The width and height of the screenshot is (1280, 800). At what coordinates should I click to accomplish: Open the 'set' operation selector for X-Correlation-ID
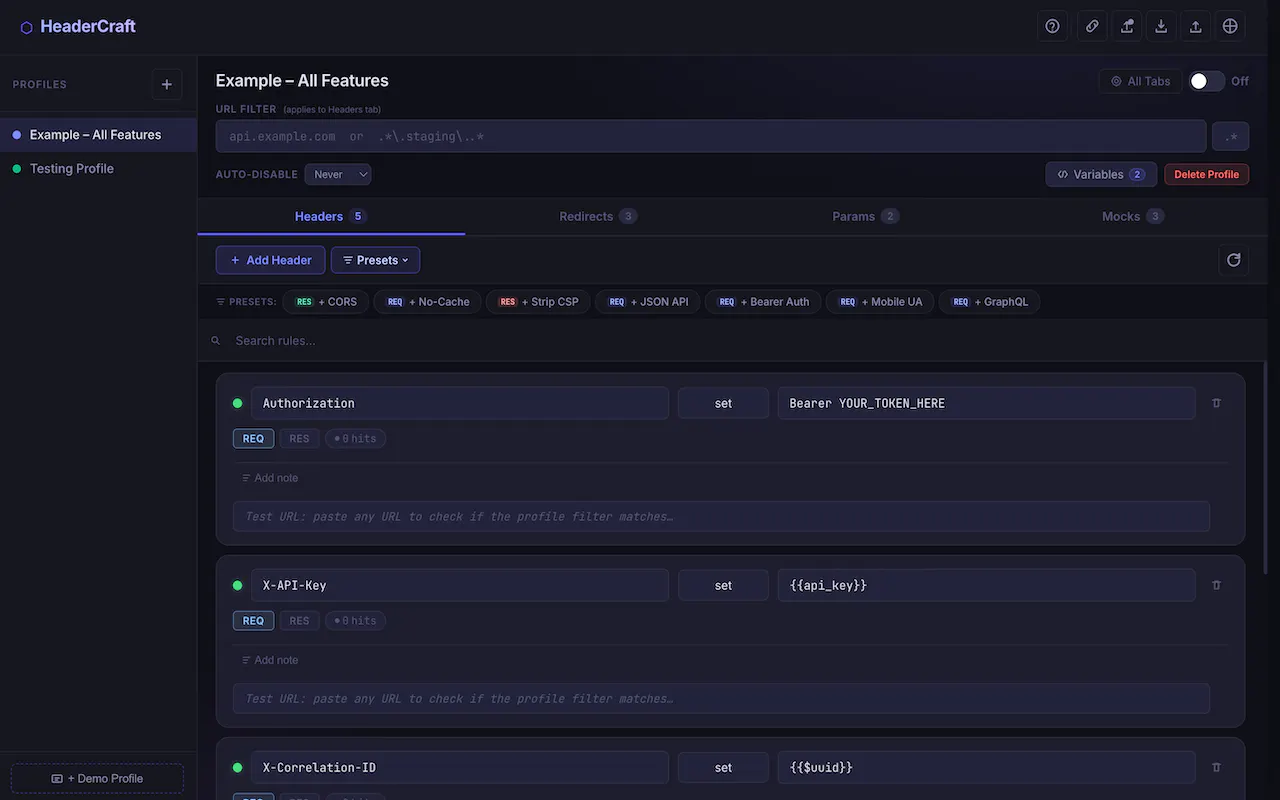click(x=723, y=767)
